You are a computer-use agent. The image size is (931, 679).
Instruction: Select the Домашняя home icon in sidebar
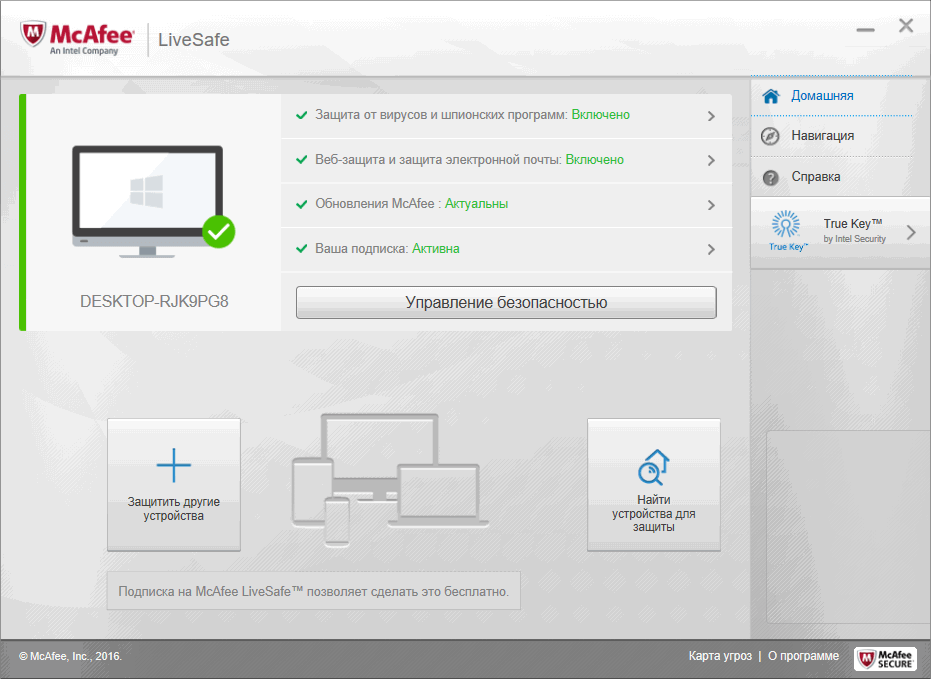tap(771, 95)
